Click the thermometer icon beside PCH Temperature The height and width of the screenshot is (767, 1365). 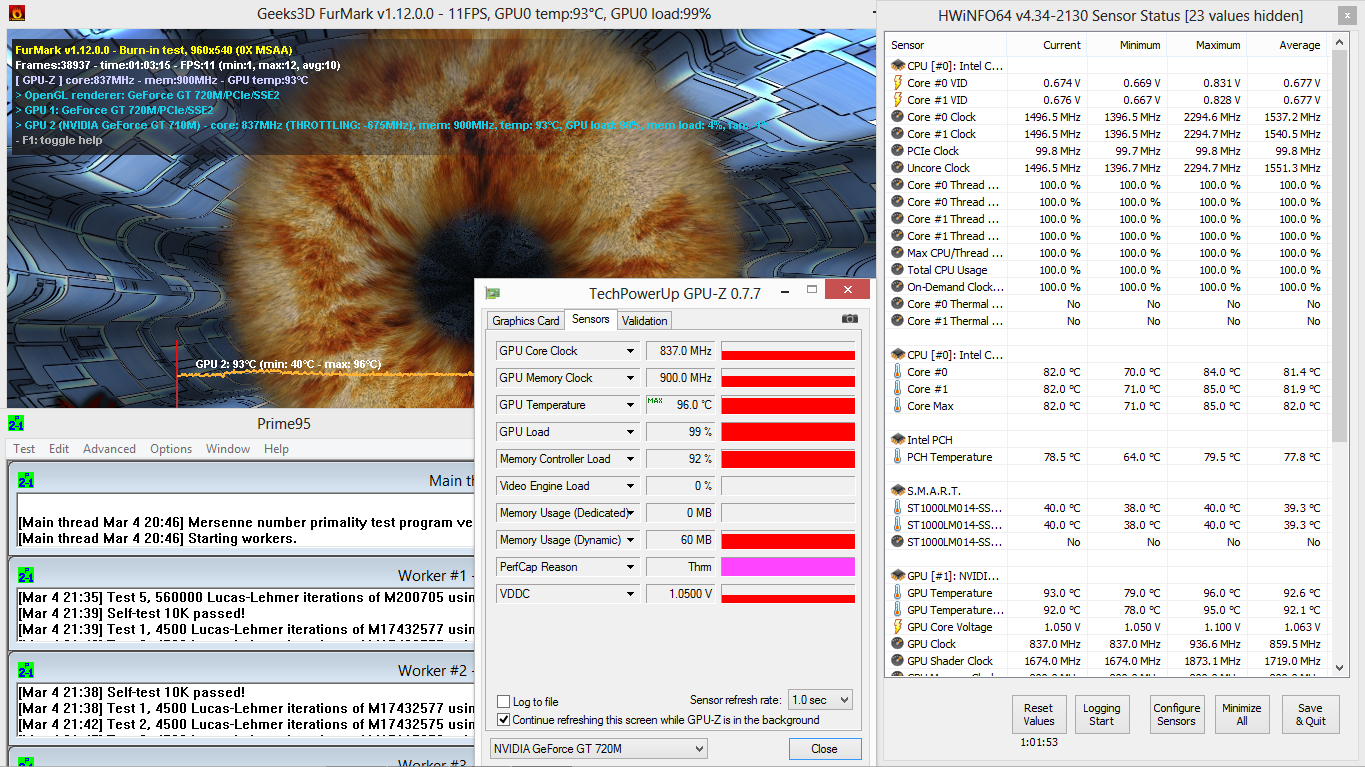pos(897,457)
